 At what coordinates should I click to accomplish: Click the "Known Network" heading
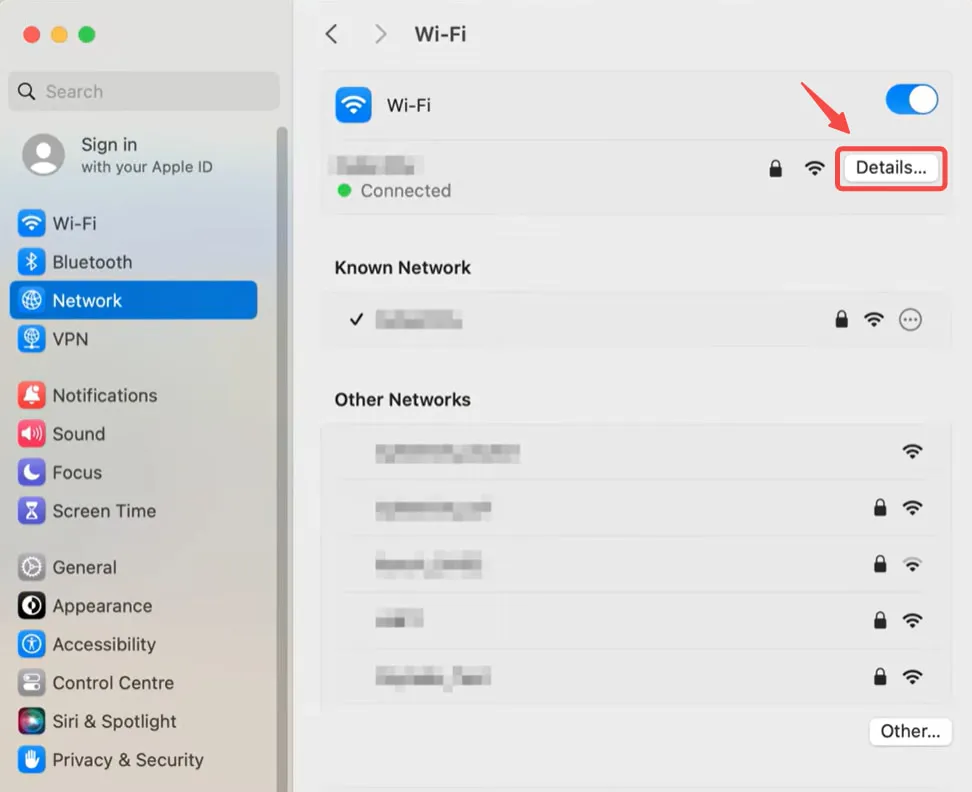(x=402, y=268)
